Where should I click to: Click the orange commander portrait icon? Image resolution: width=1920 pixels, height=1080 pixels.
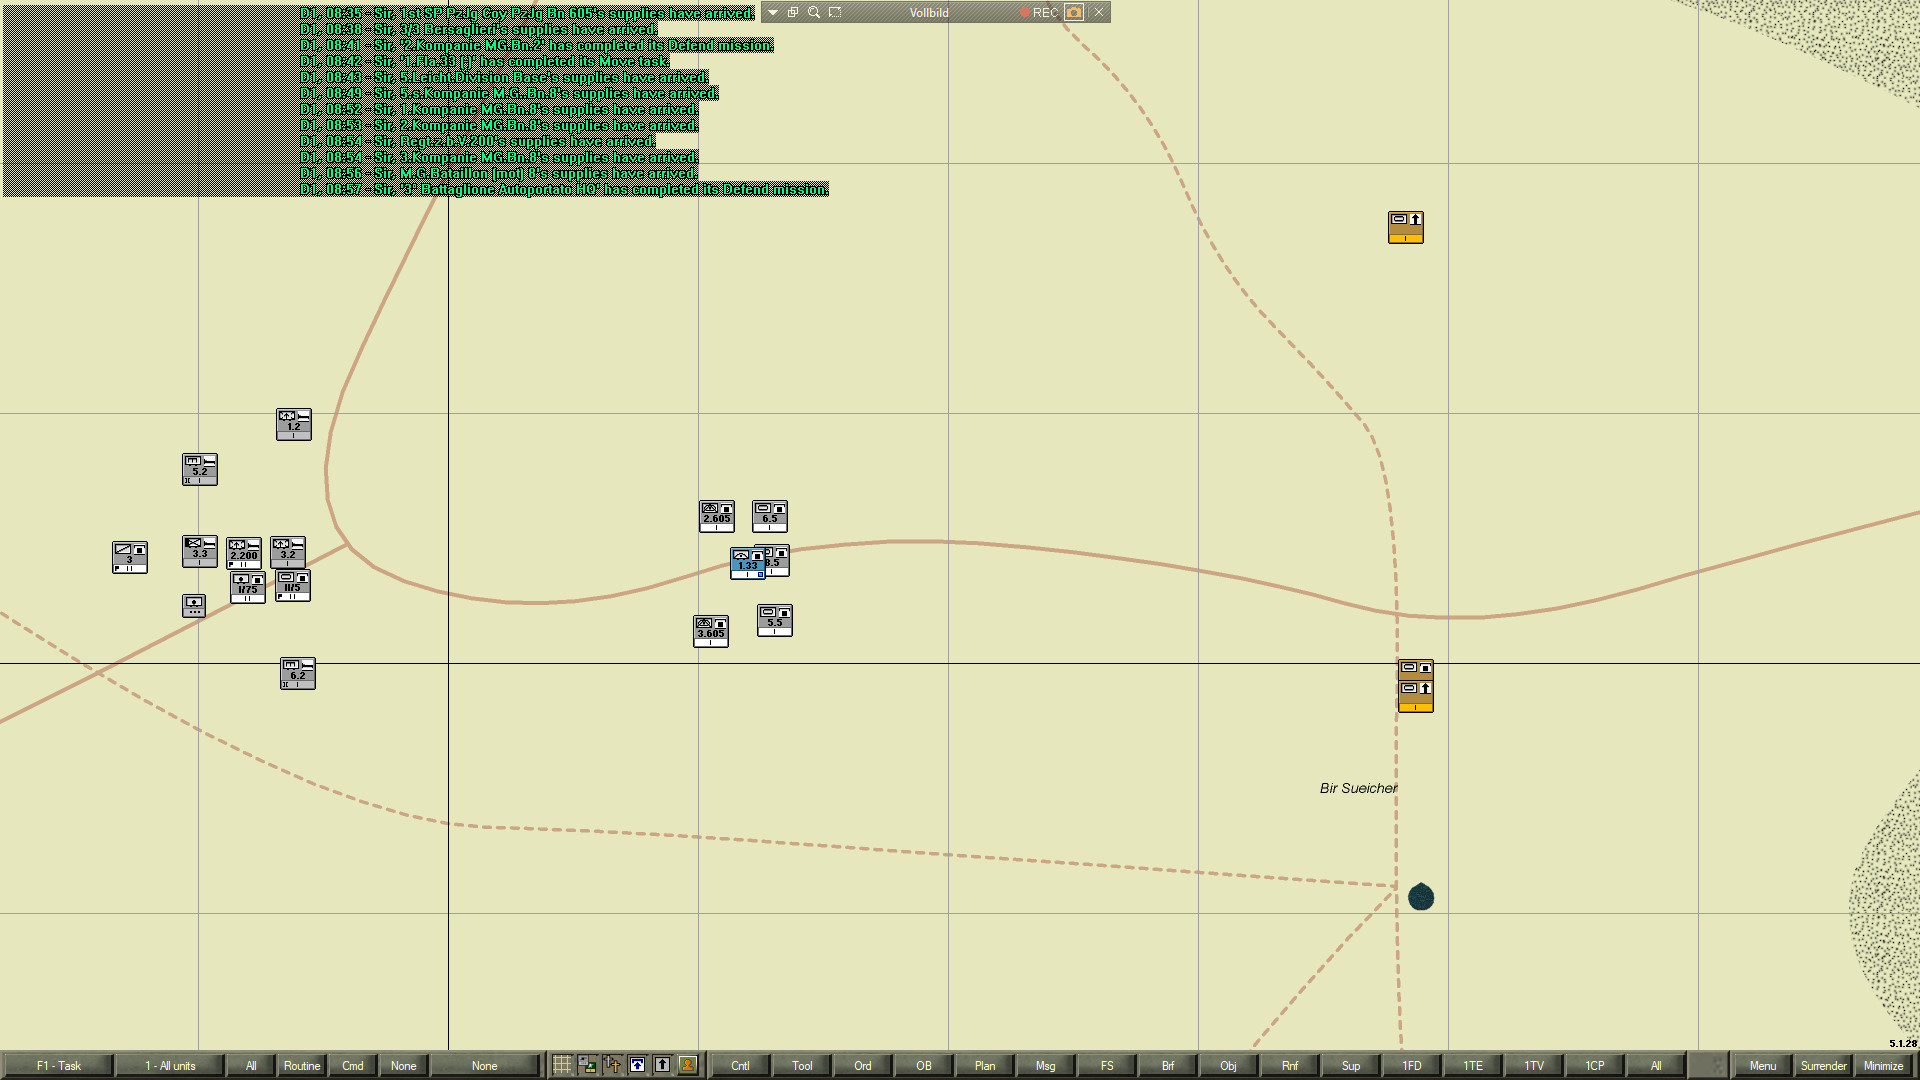[x=687, y=1065]
